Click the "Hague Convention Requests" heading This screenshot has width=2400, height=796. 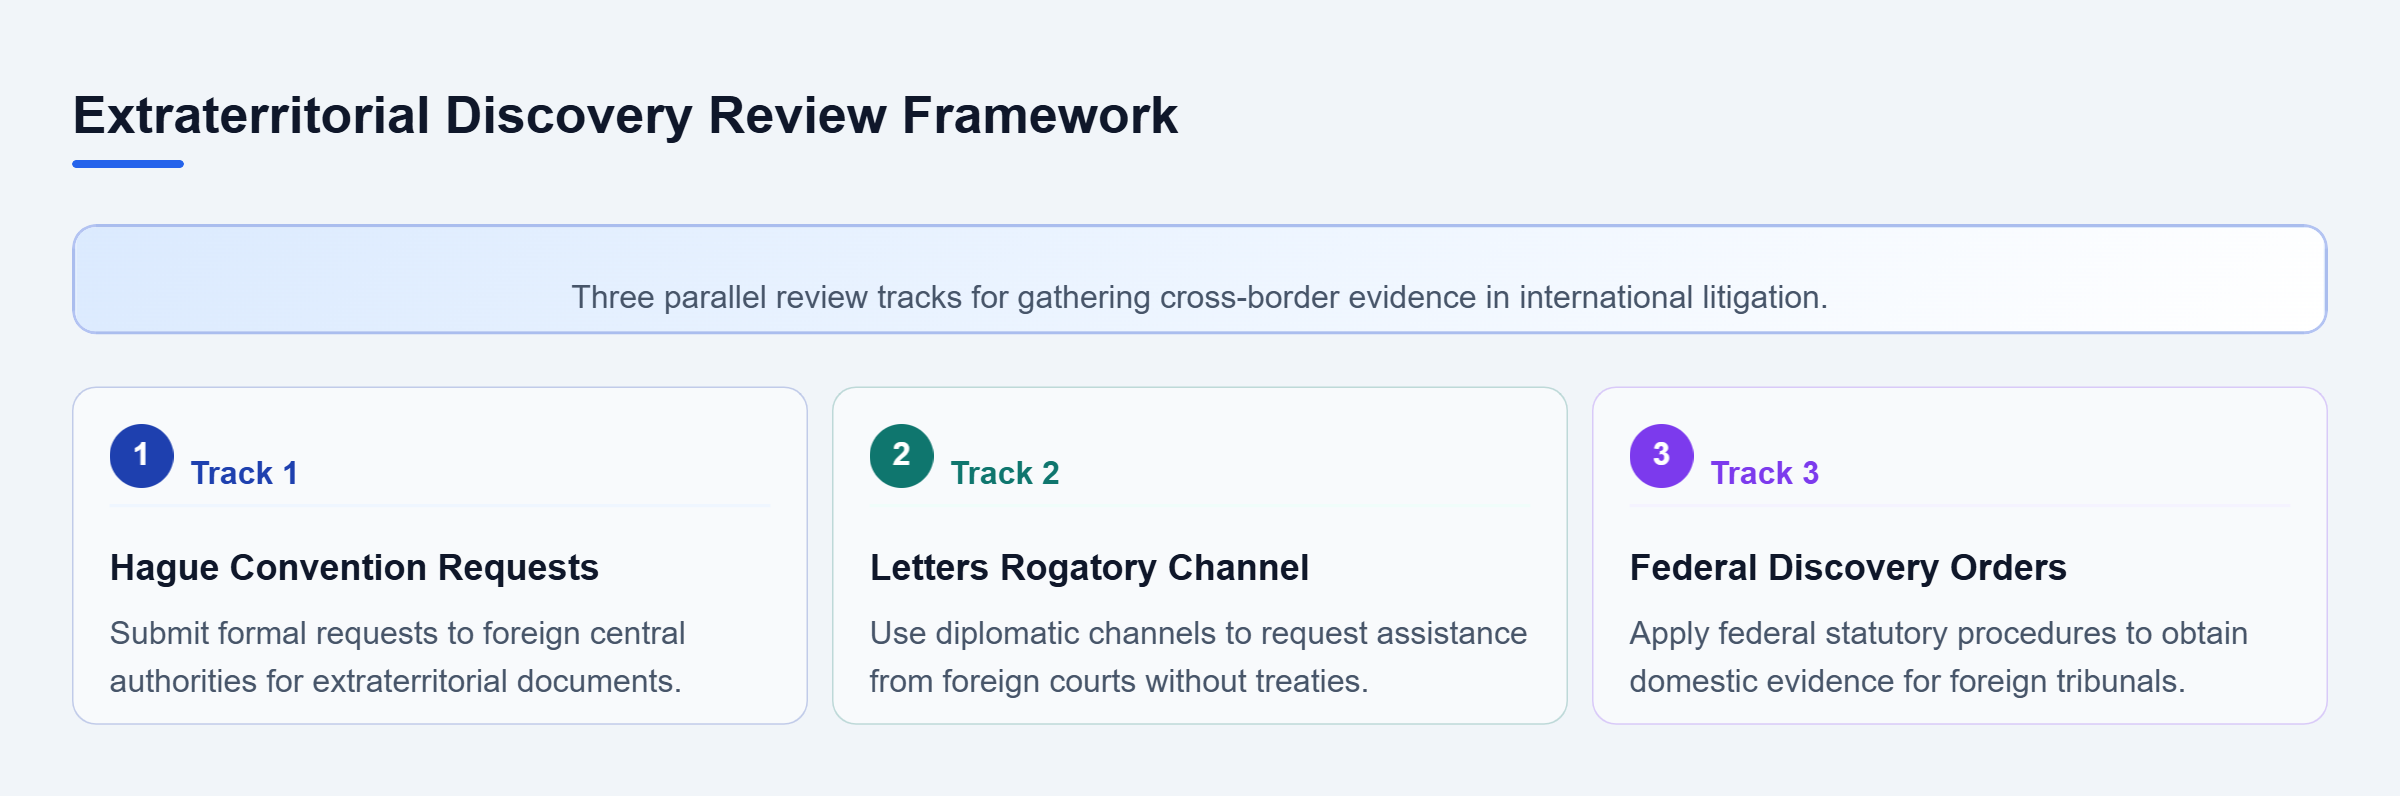(354, 568)
